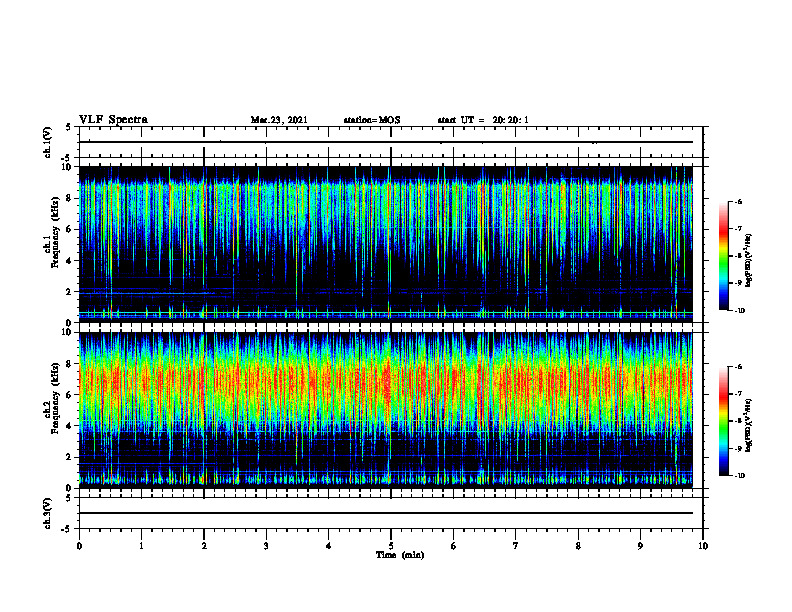Screen dimensions: 792x612
Task: Click the "-6" tick on ch.2 color bar
Action: click(738, 367)
